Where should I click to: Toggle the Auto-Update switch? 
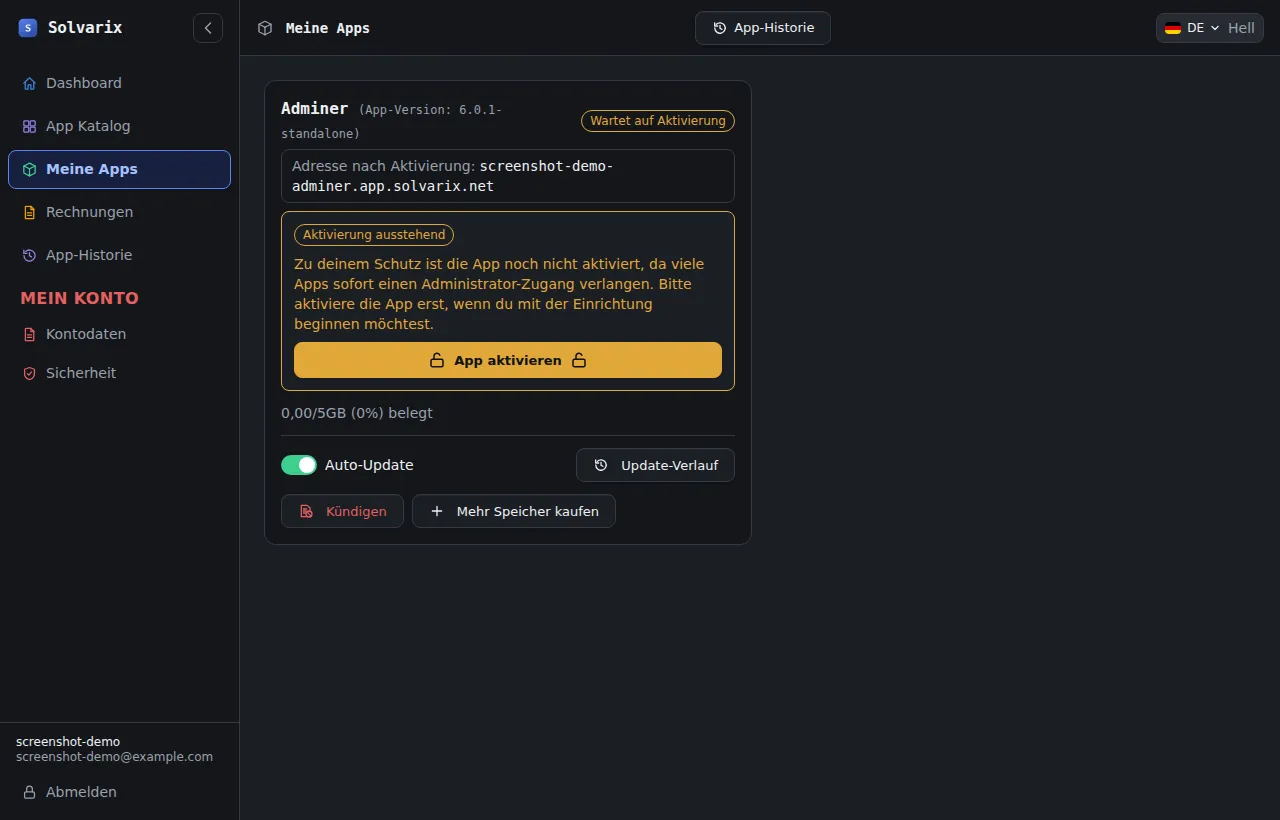[x=299, y=465]
